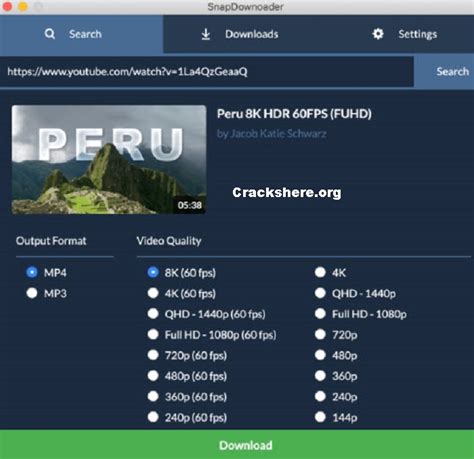
Task: Choose QHD - 1440p (60 fps)
Action: 153,314
